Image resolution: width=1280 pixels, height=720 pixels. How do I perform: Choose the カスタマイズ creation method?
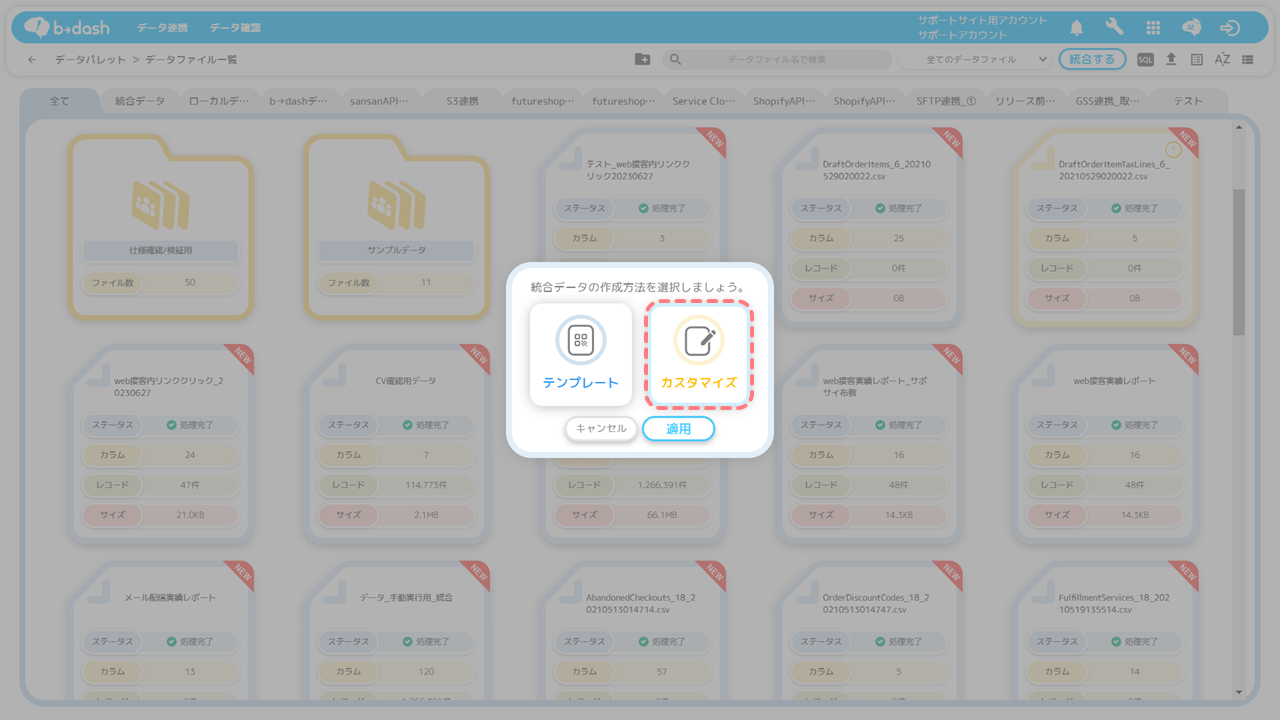tap(698, 355)
